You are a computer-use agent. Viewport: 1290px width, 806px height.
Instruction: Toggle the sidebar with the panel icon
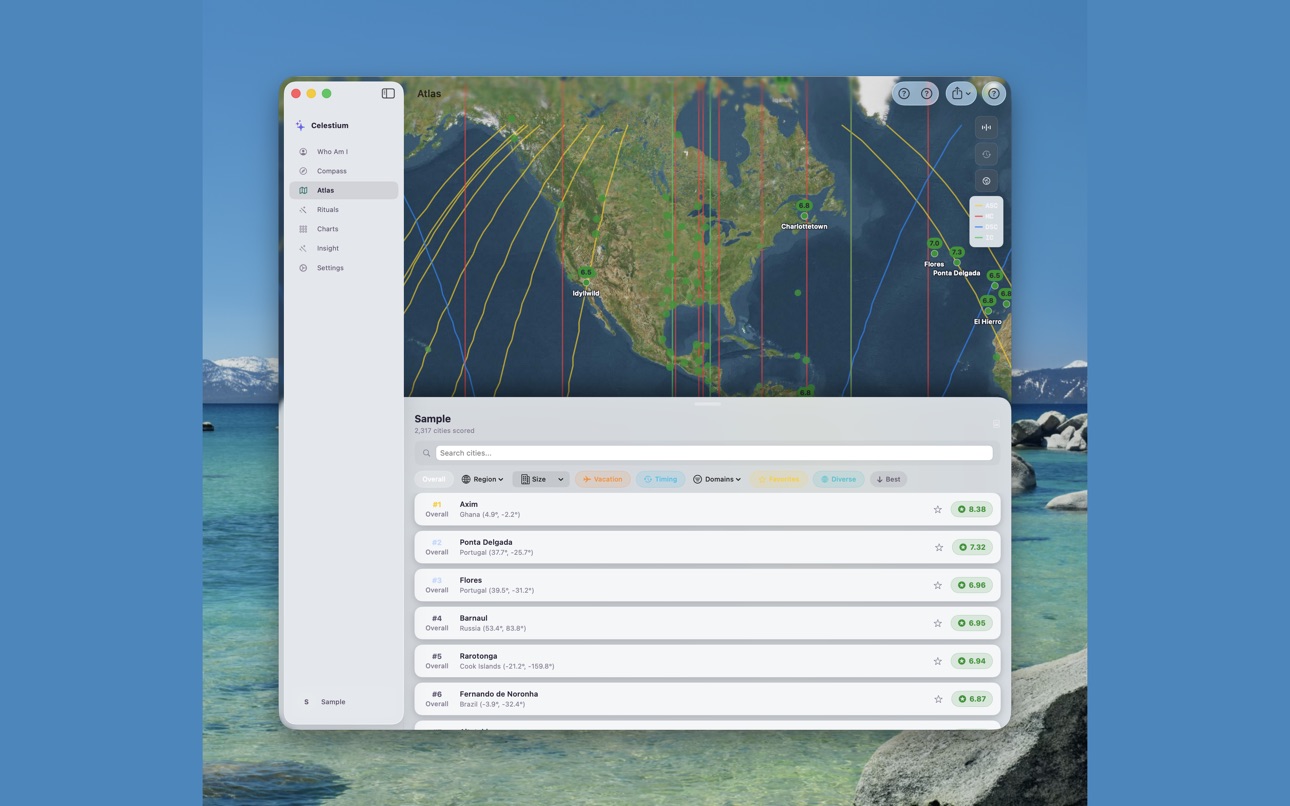(x=388, y=94)
